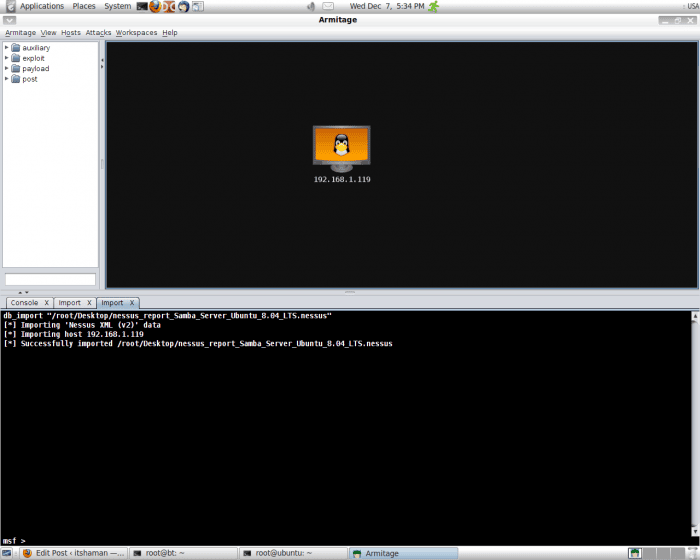The image size is (700, 560).
Task: Expand the post module folder
Action: (6, 79)
